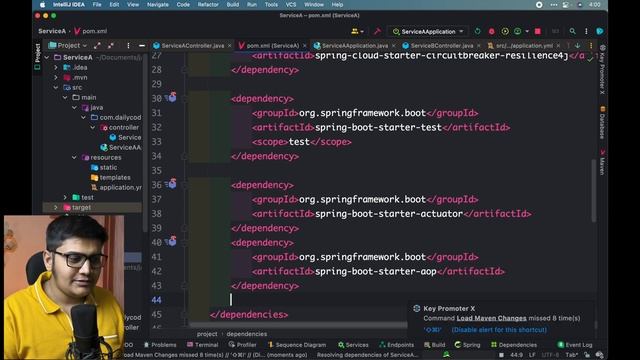Open the Navigate menu
640x360 pixels.
coord(158,5)
